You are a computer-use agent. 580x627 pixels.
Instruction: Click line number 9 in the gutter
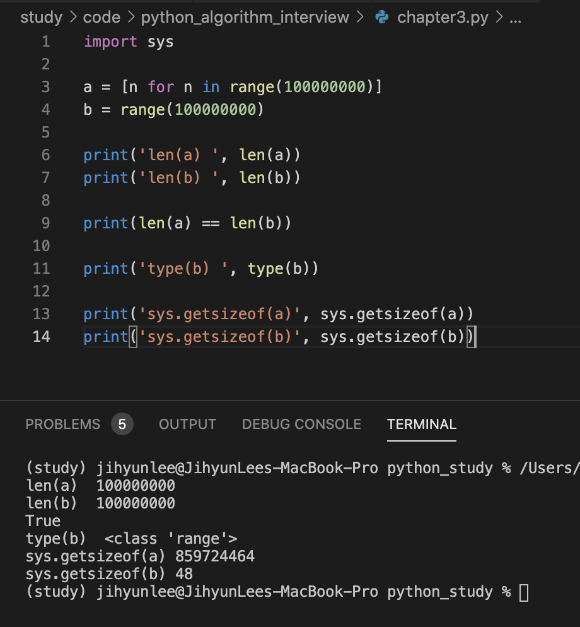[46, 223]
